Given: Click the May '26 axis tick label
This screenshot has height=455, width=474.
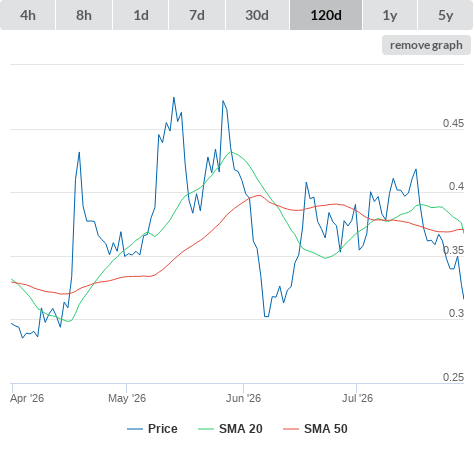Looking at the screenshot, I should pos(127,398).
